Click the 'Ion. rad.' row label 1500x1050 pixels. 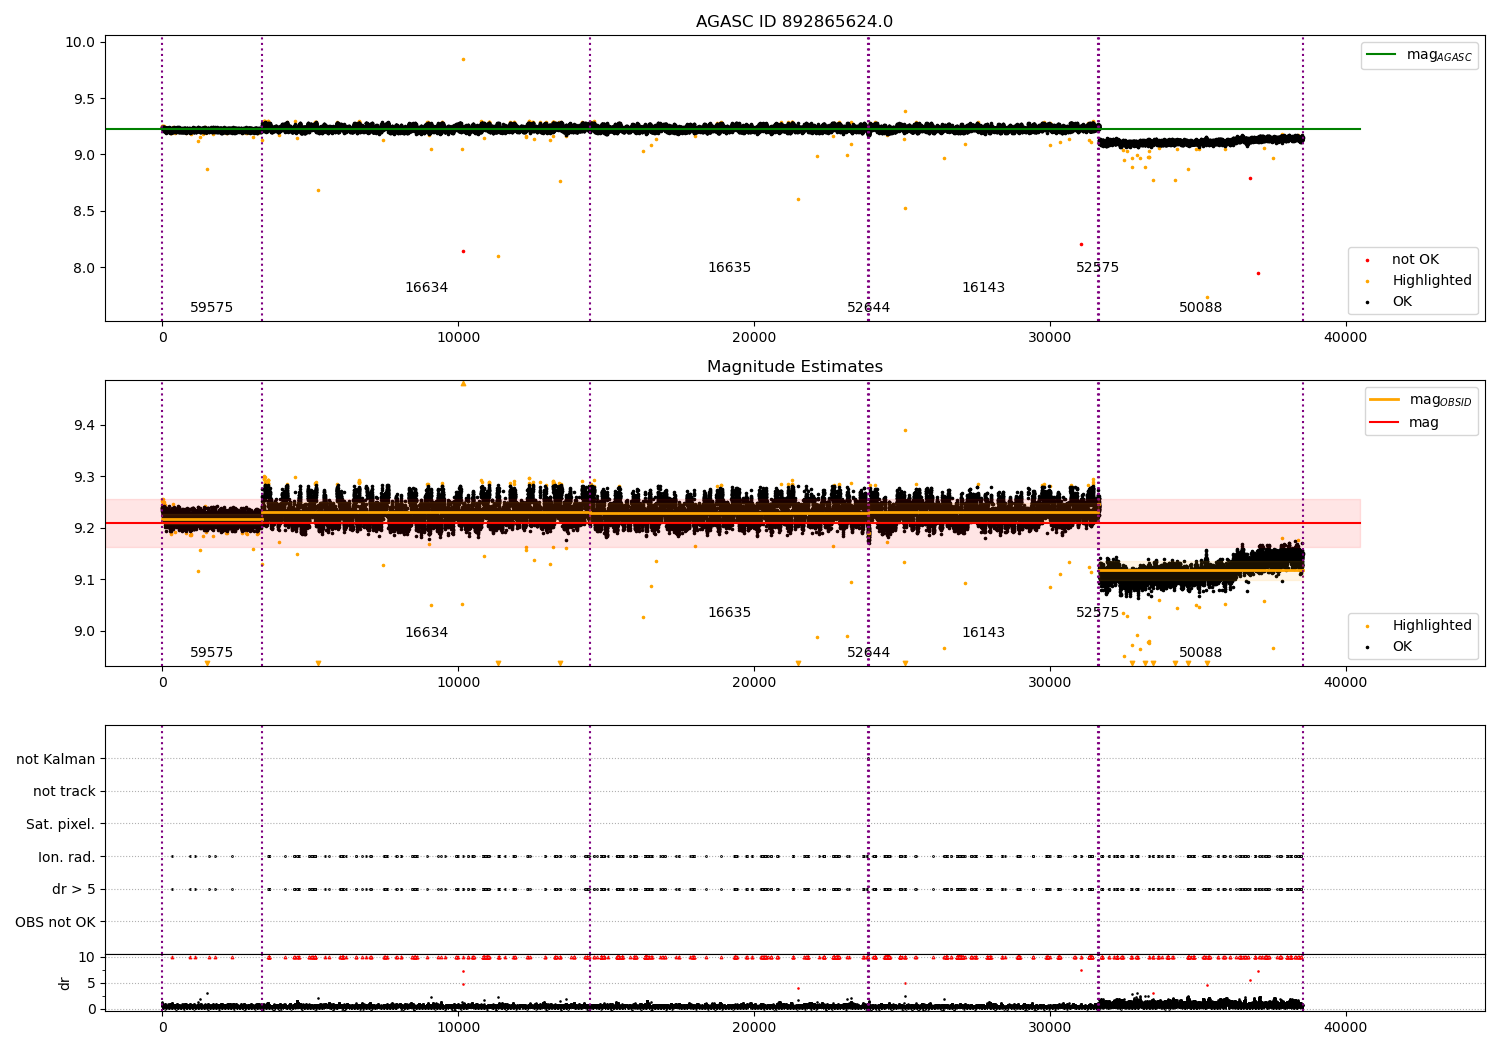coord(67,858)
